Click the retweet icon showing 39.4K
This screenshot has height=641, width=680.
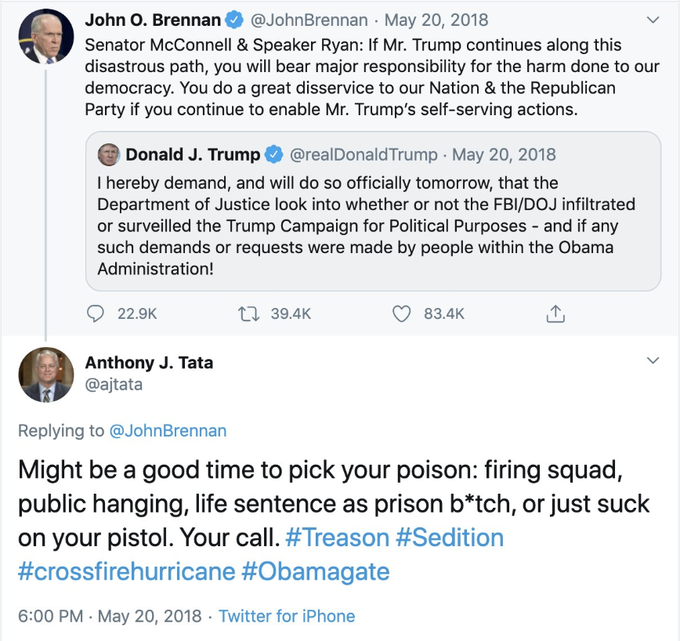click(253, 313)
